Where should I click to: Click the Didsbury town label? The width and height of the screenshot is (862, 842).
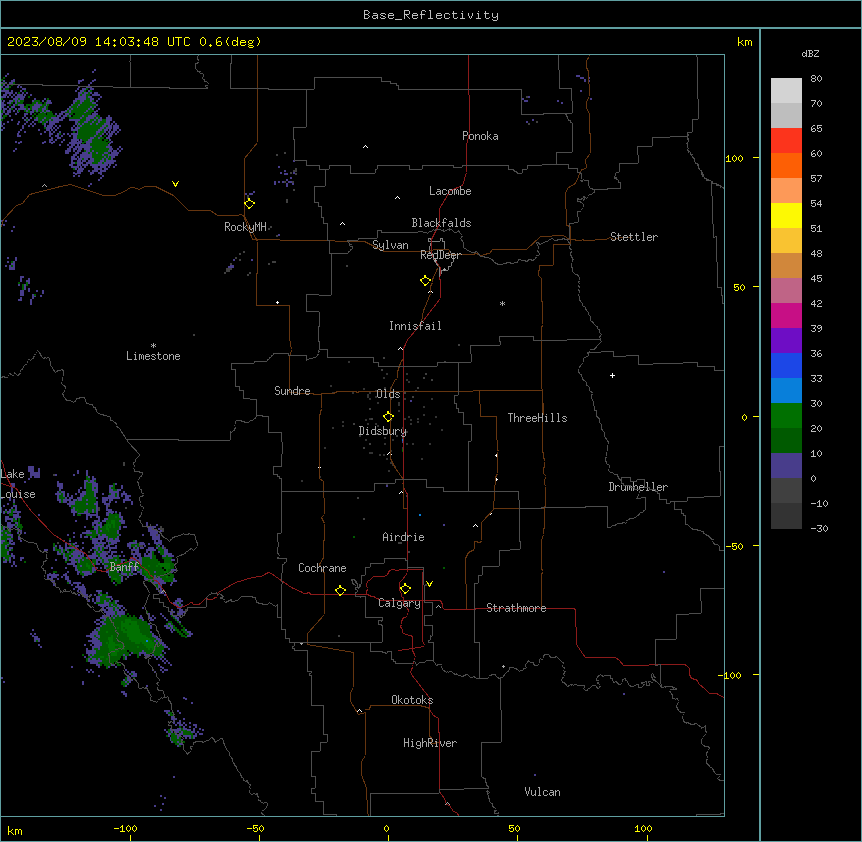click(383, 431)
